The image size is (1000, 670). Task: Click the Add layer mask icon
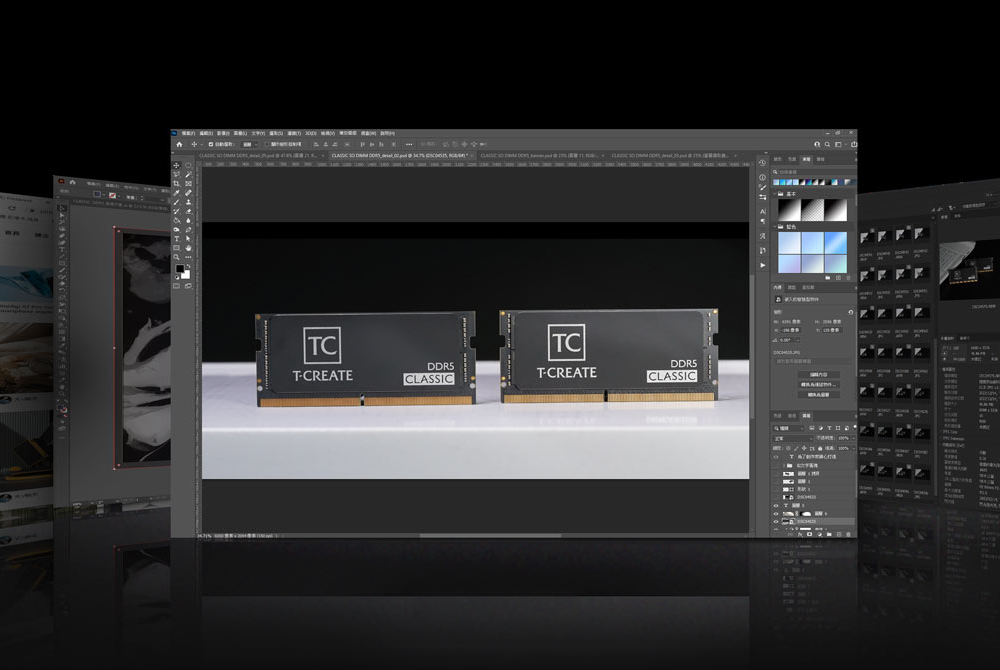(x=809, y=533)
